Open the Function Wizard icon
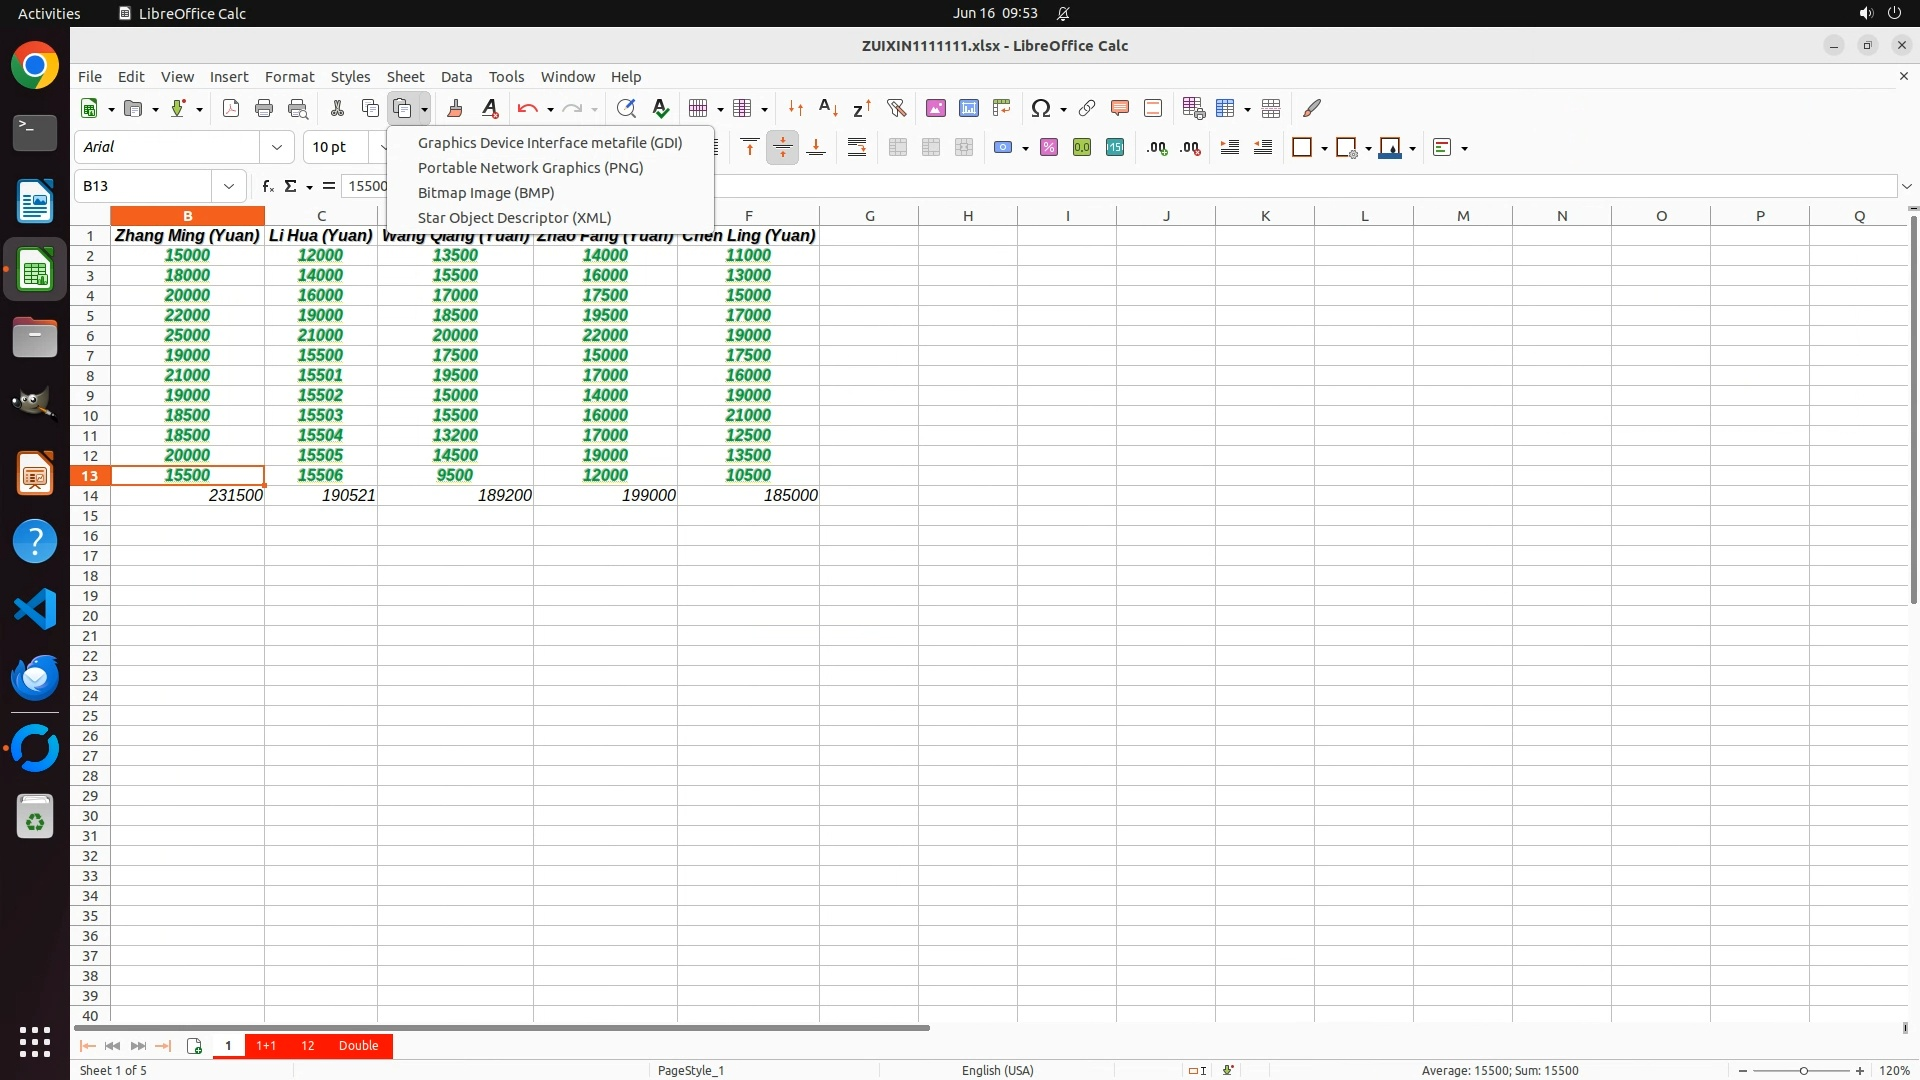The height and width of the screenshot is (1080, 1920). pyautogui.click(x=267, y=186)
